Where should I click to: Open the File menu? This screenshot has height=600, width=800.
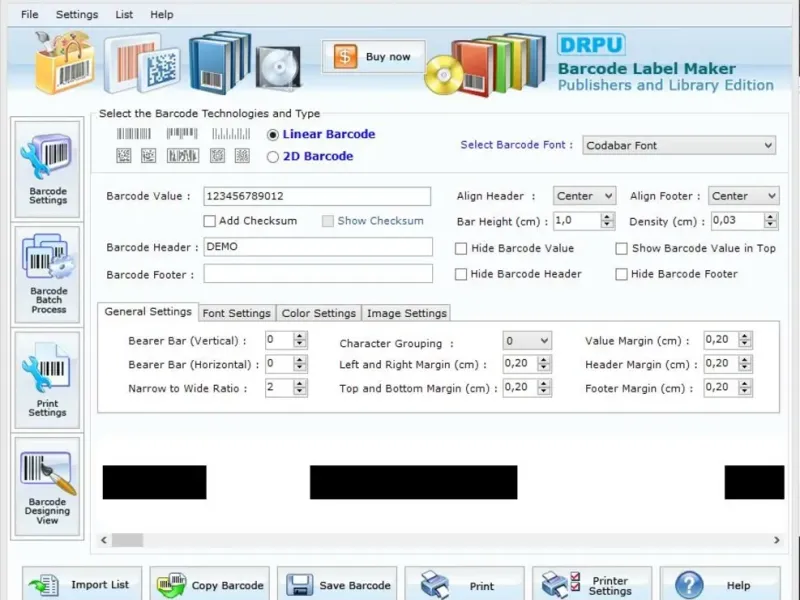(30, 14)
